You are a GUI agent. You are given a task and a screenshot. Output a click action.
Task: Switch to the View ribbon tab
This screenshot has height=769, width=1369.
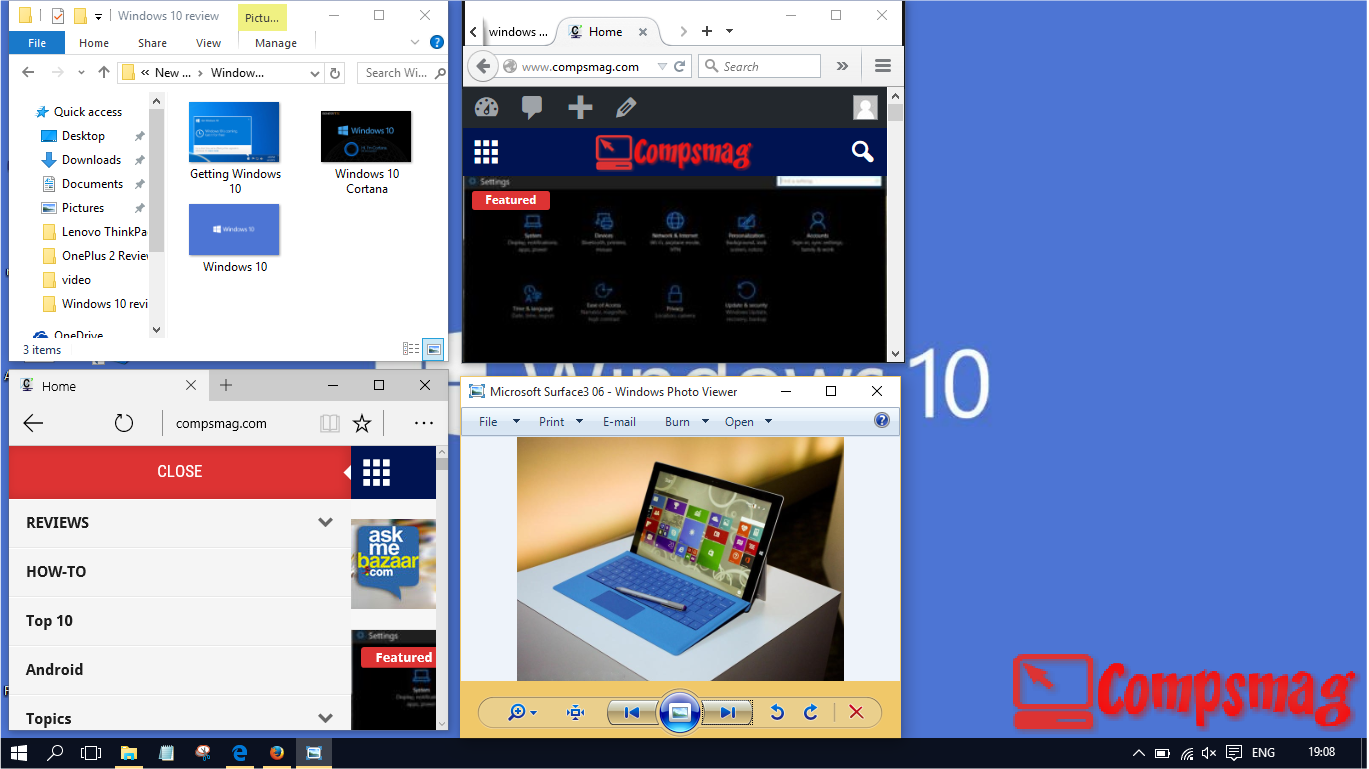(208, 43)
